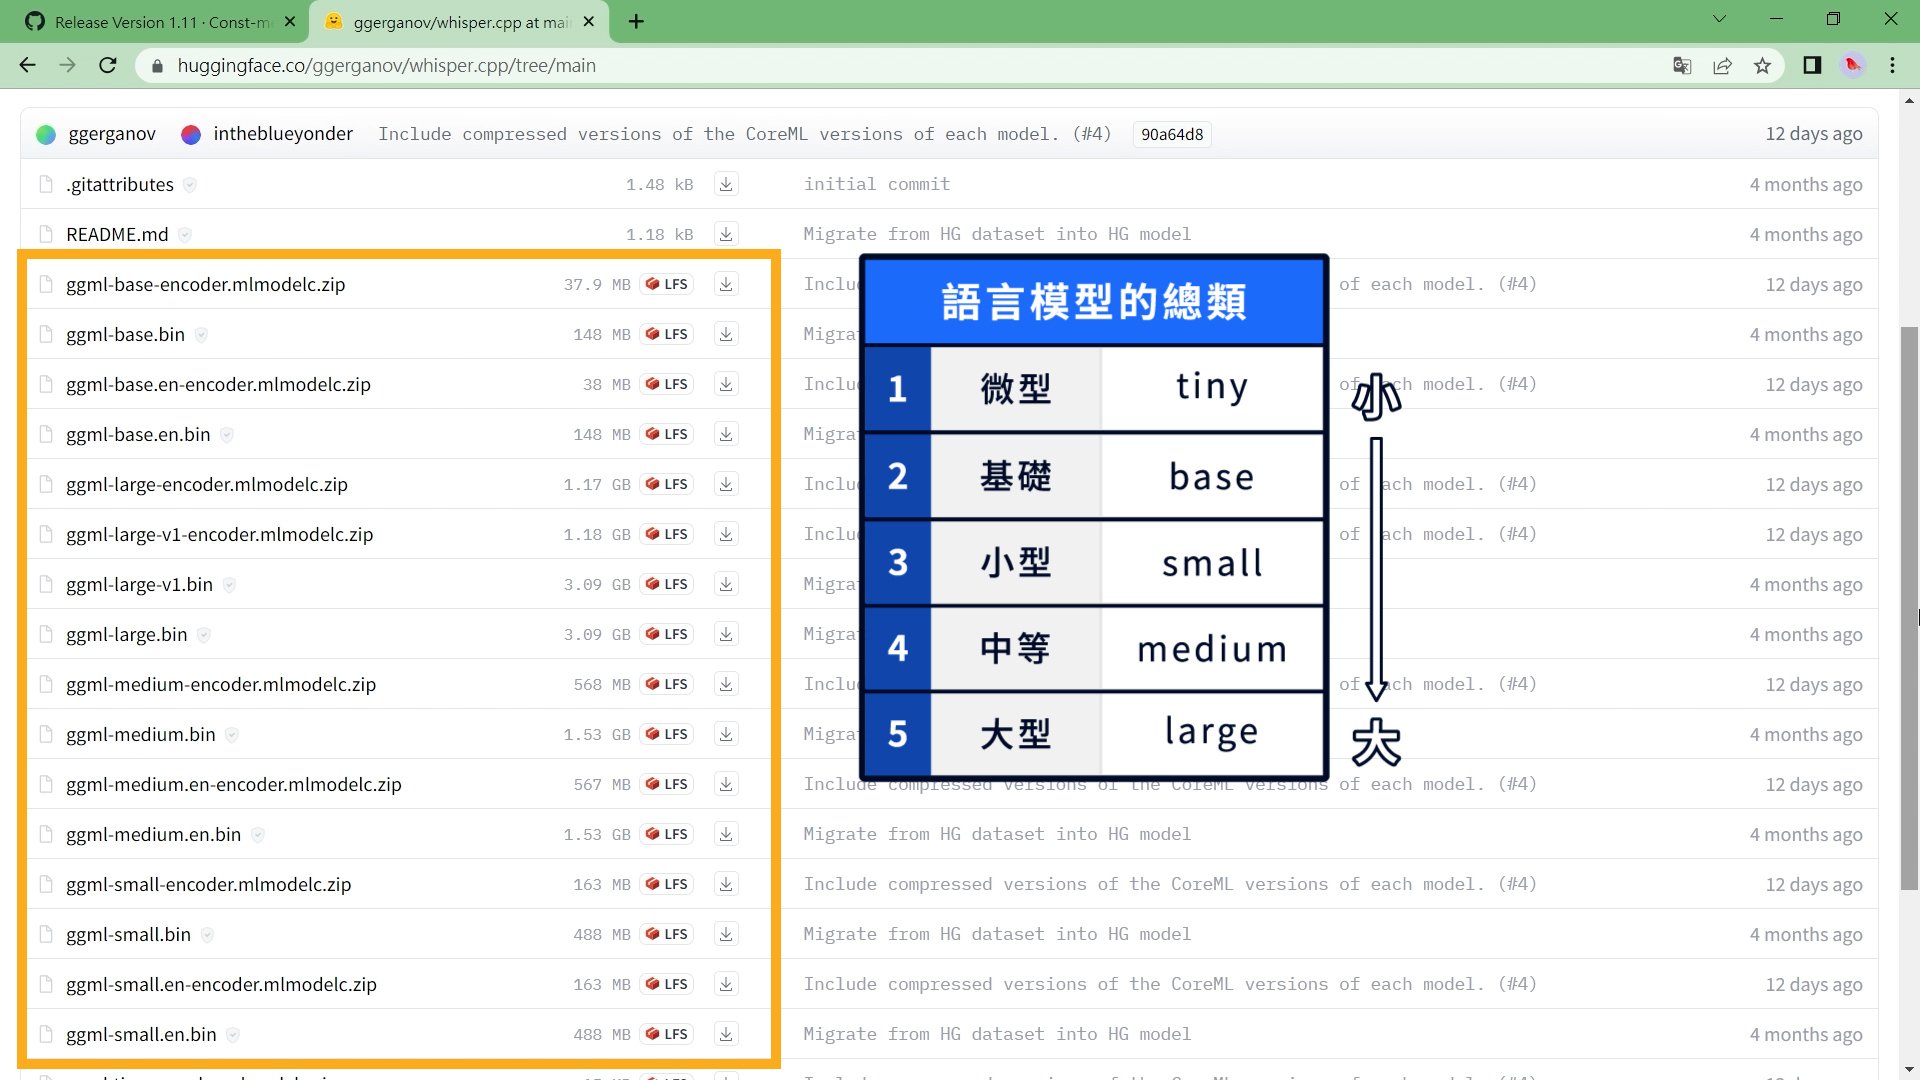
Task: Download ggml-large-v1.bin model
Action: point(726,584)
